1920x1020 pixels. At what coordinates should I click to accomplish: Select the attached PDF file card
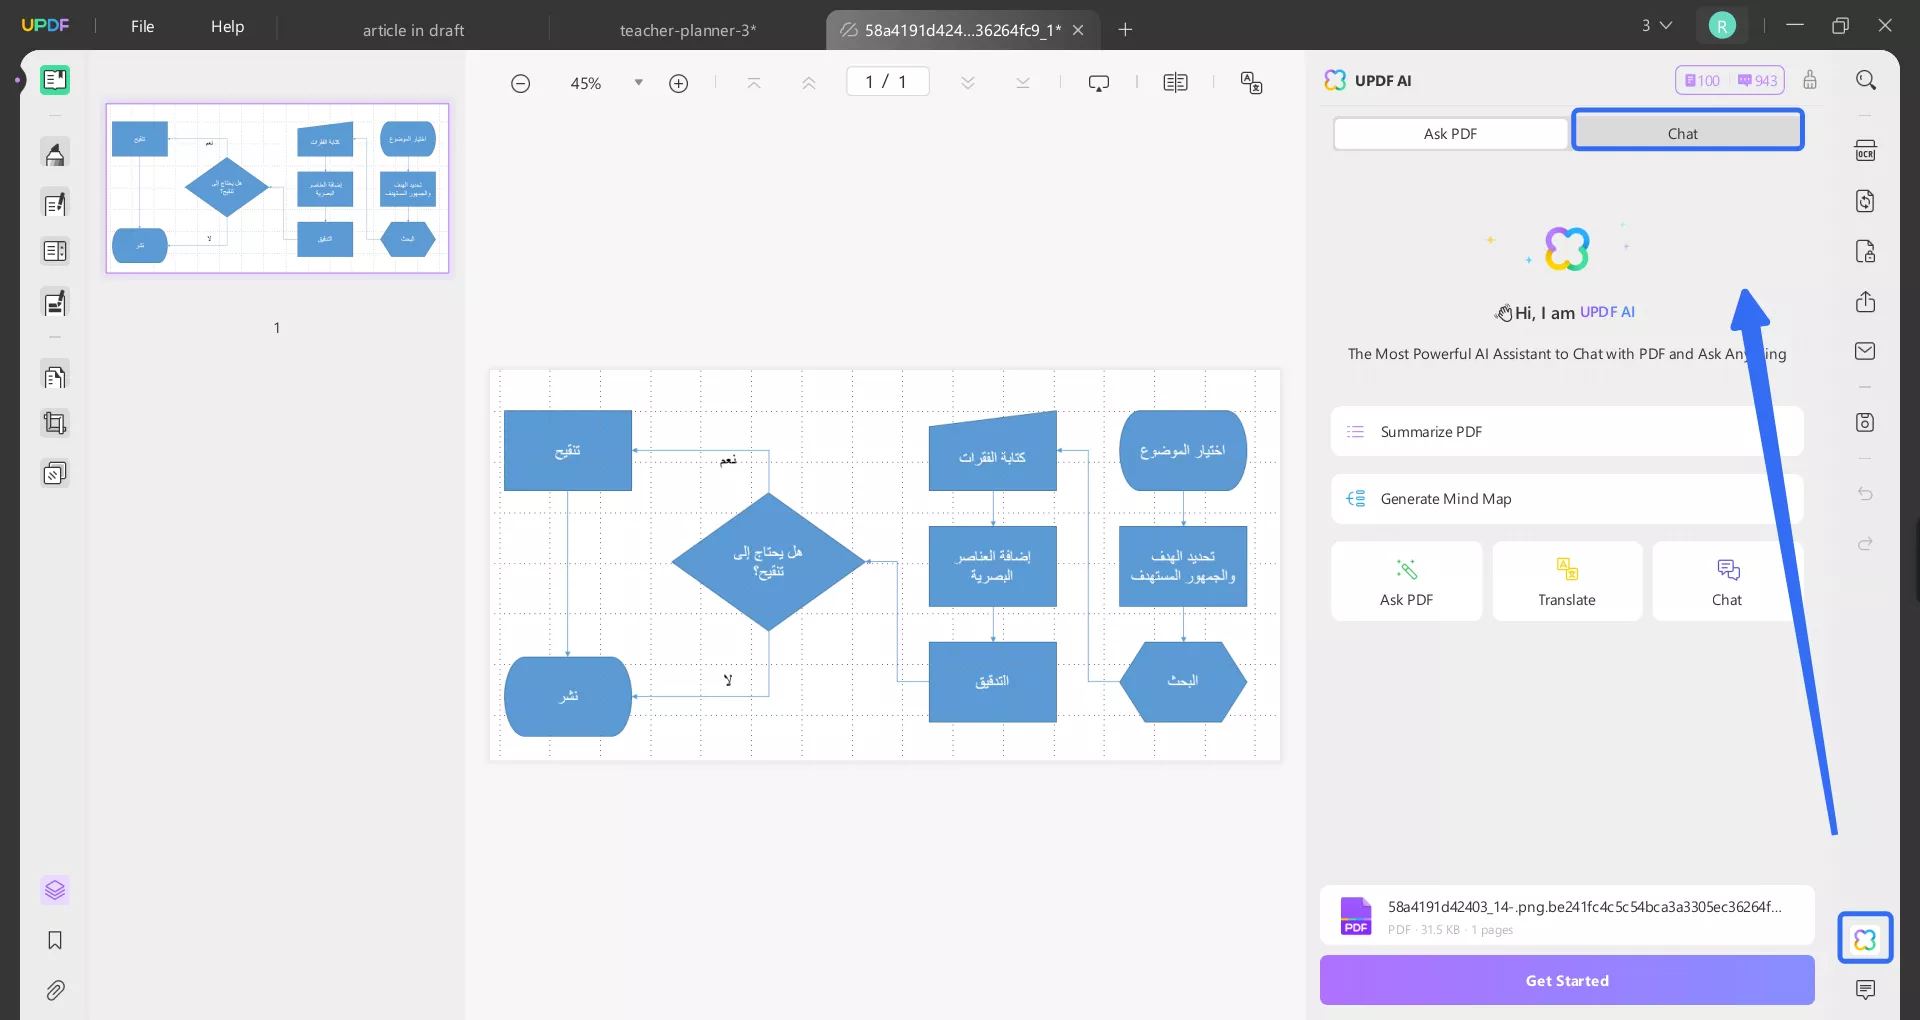click(1567, 915)
